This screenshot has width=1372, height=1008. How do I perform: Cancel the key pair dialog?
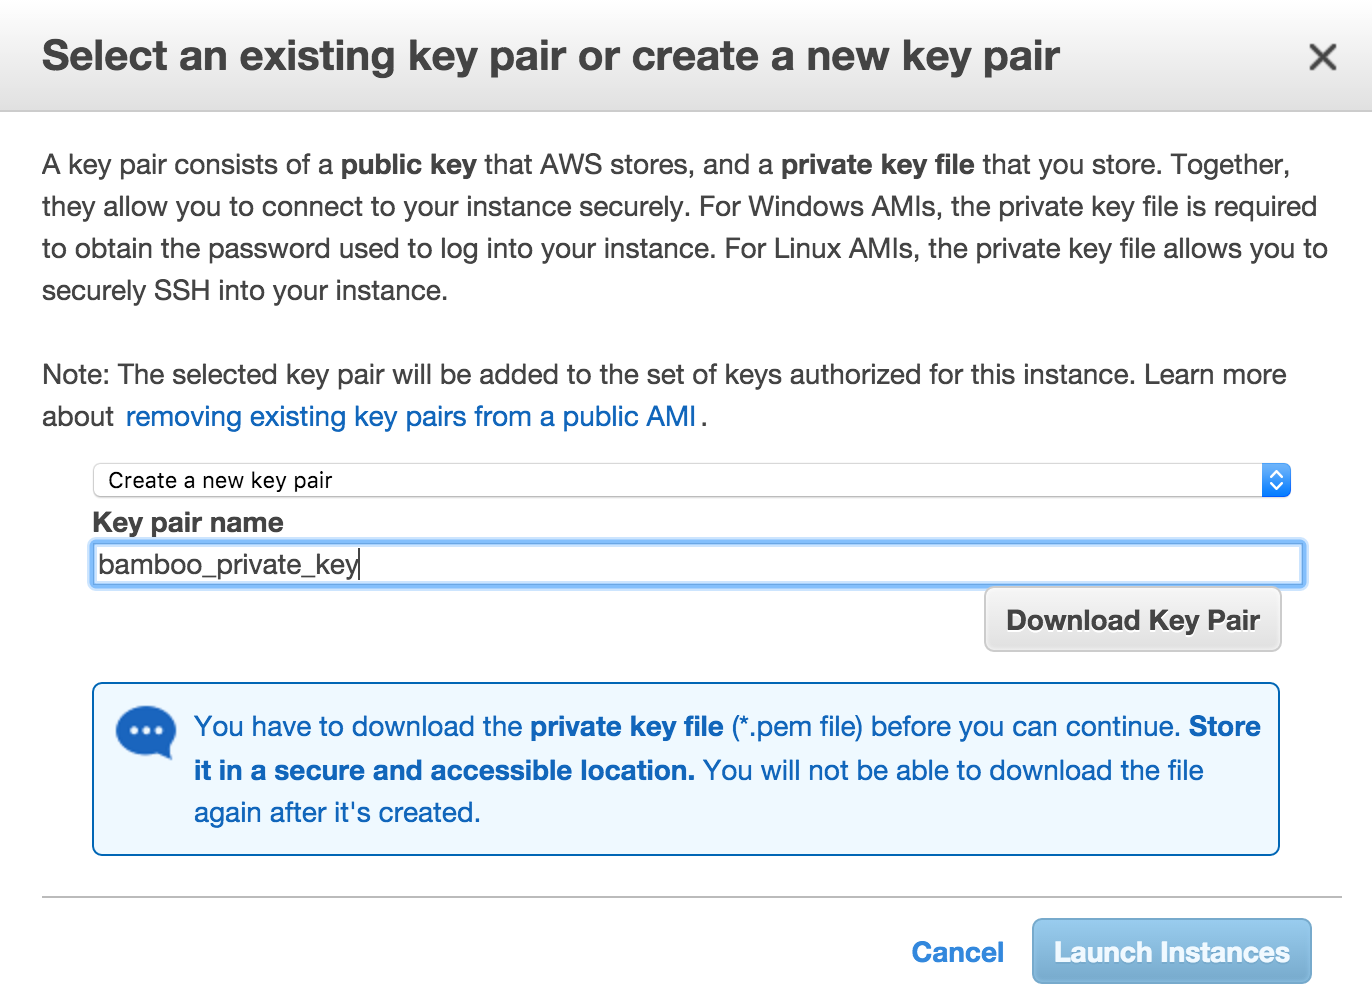click(x=957, y=952)
